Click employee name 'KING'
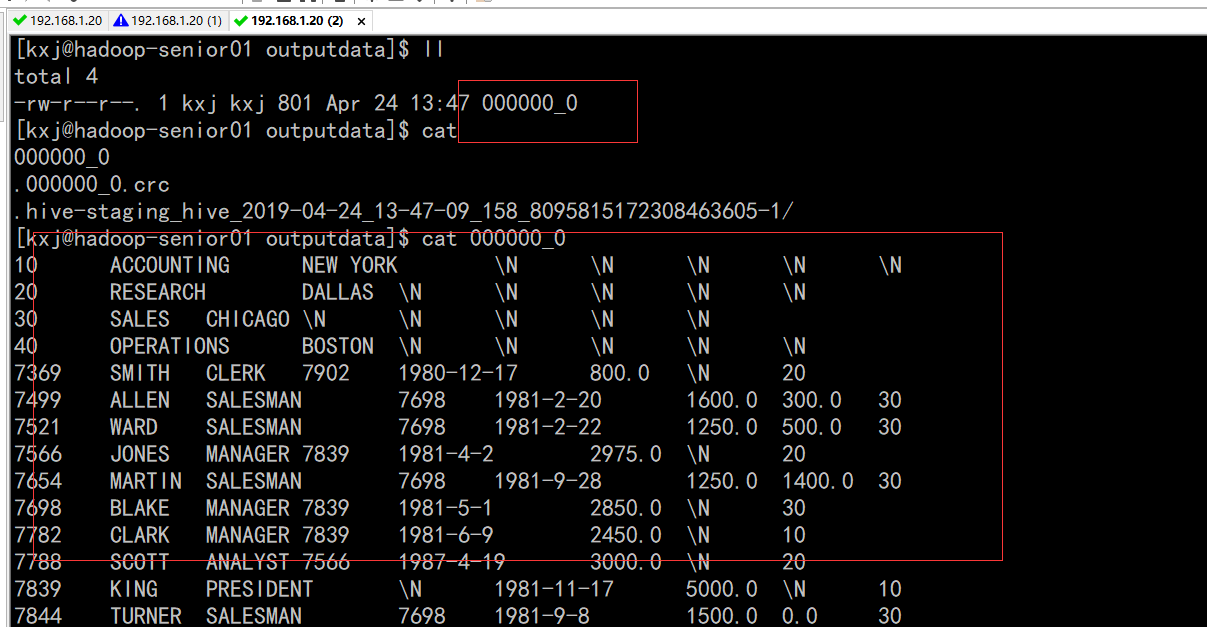This screenshot has width=1207, height=627. [134, 589]
